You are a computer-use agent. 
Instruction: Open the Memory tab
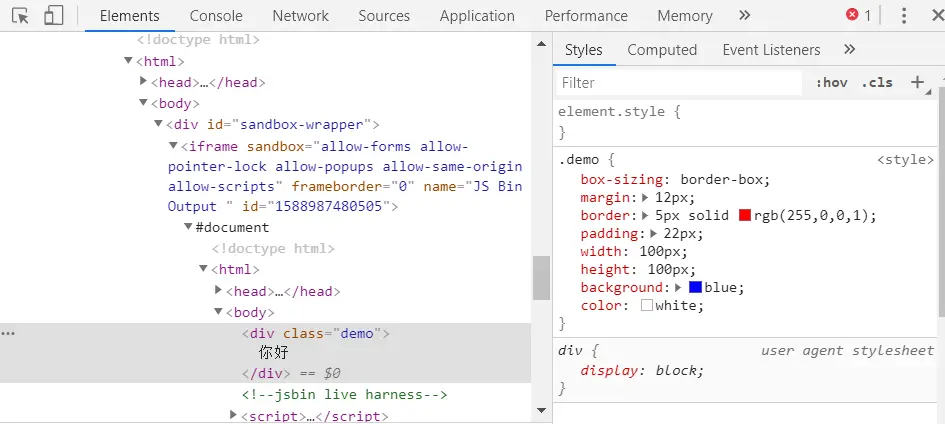point(685,16)
